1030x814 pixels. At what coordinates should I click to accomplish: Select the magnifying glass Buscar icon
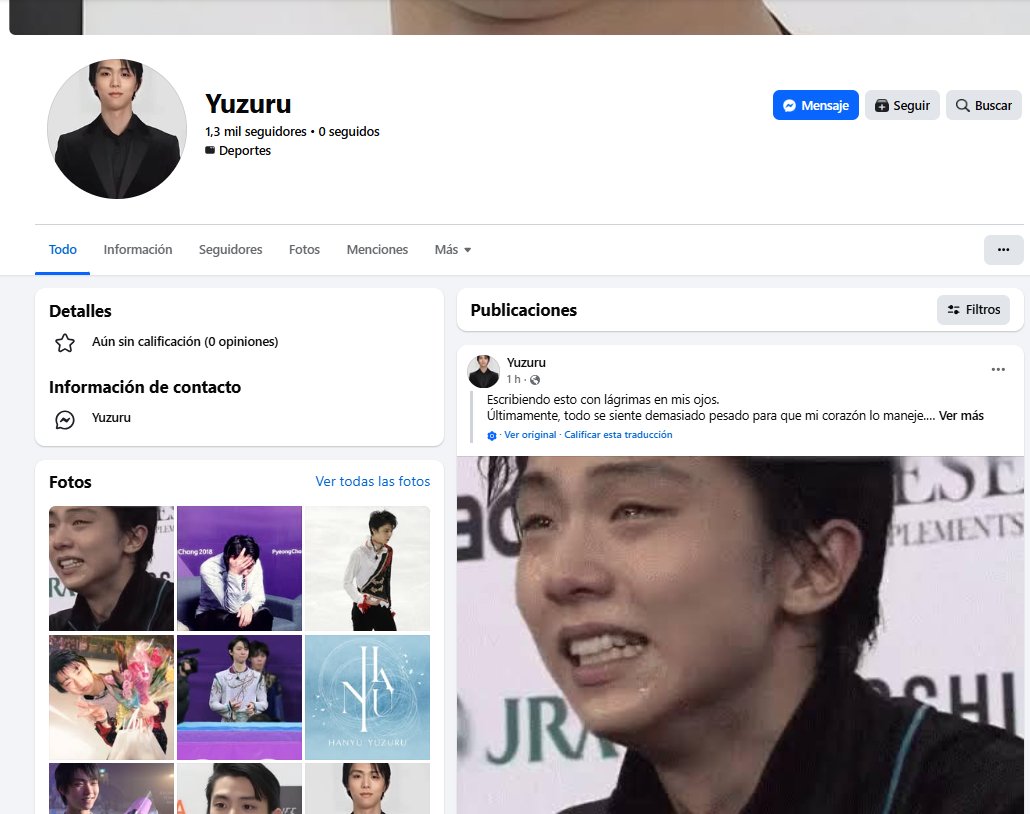(963, 105)
